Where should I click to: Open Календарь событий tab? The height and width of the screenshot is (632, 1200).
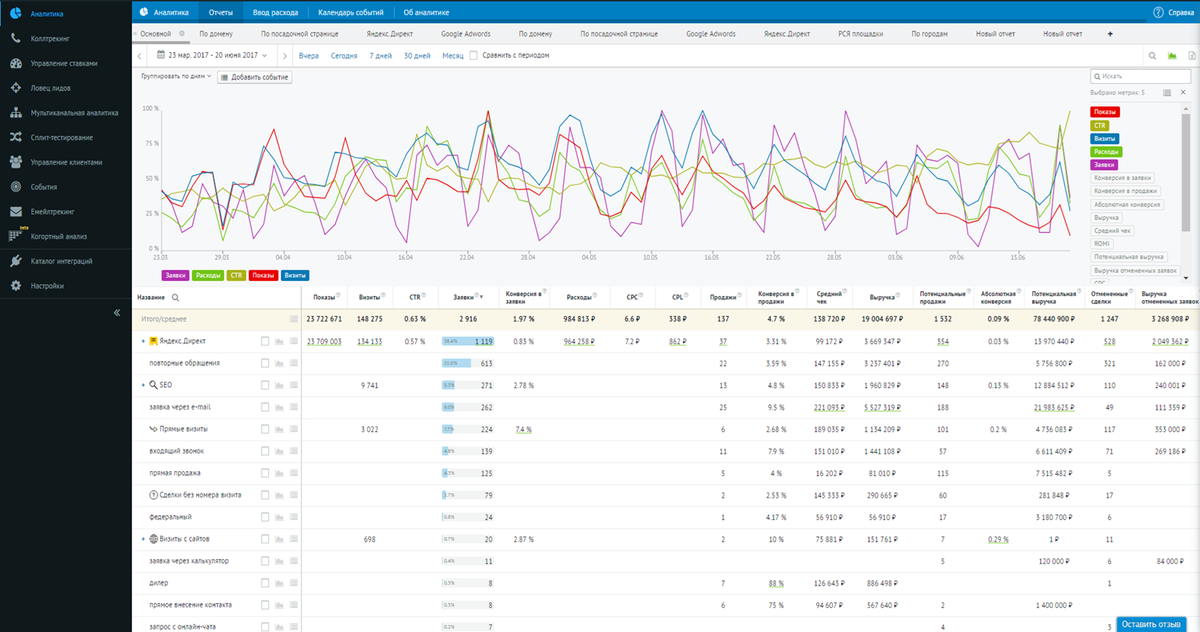(350, 13)
